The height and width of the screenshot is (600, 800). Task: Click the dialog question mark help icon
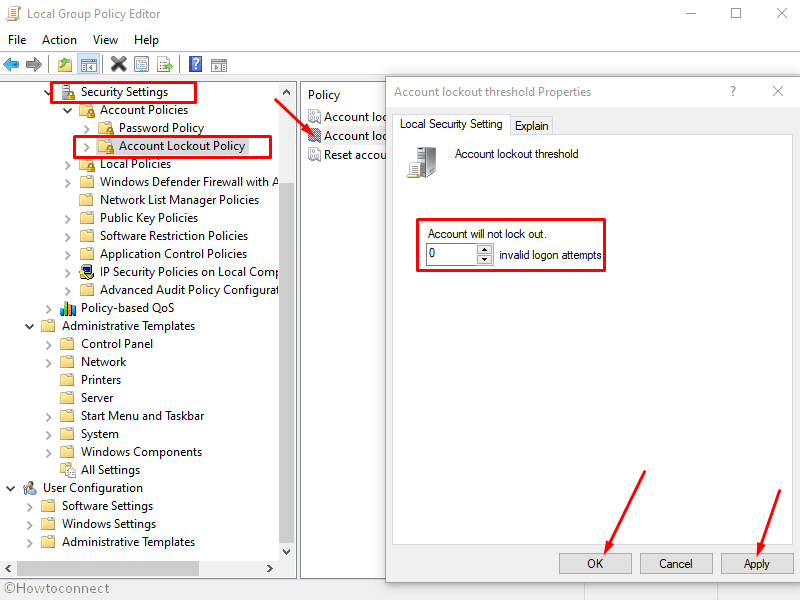pos(733,91)
